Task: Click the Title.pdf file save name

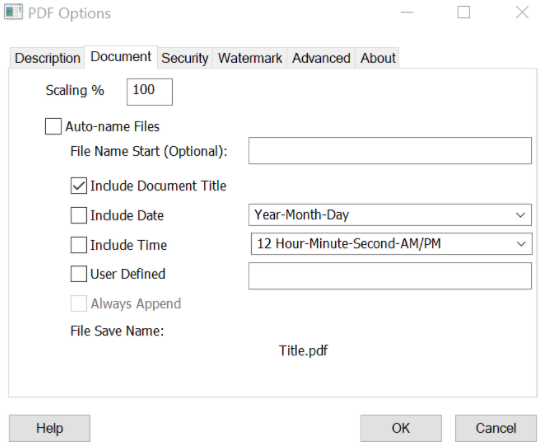Action: click(x=303, y=351)
